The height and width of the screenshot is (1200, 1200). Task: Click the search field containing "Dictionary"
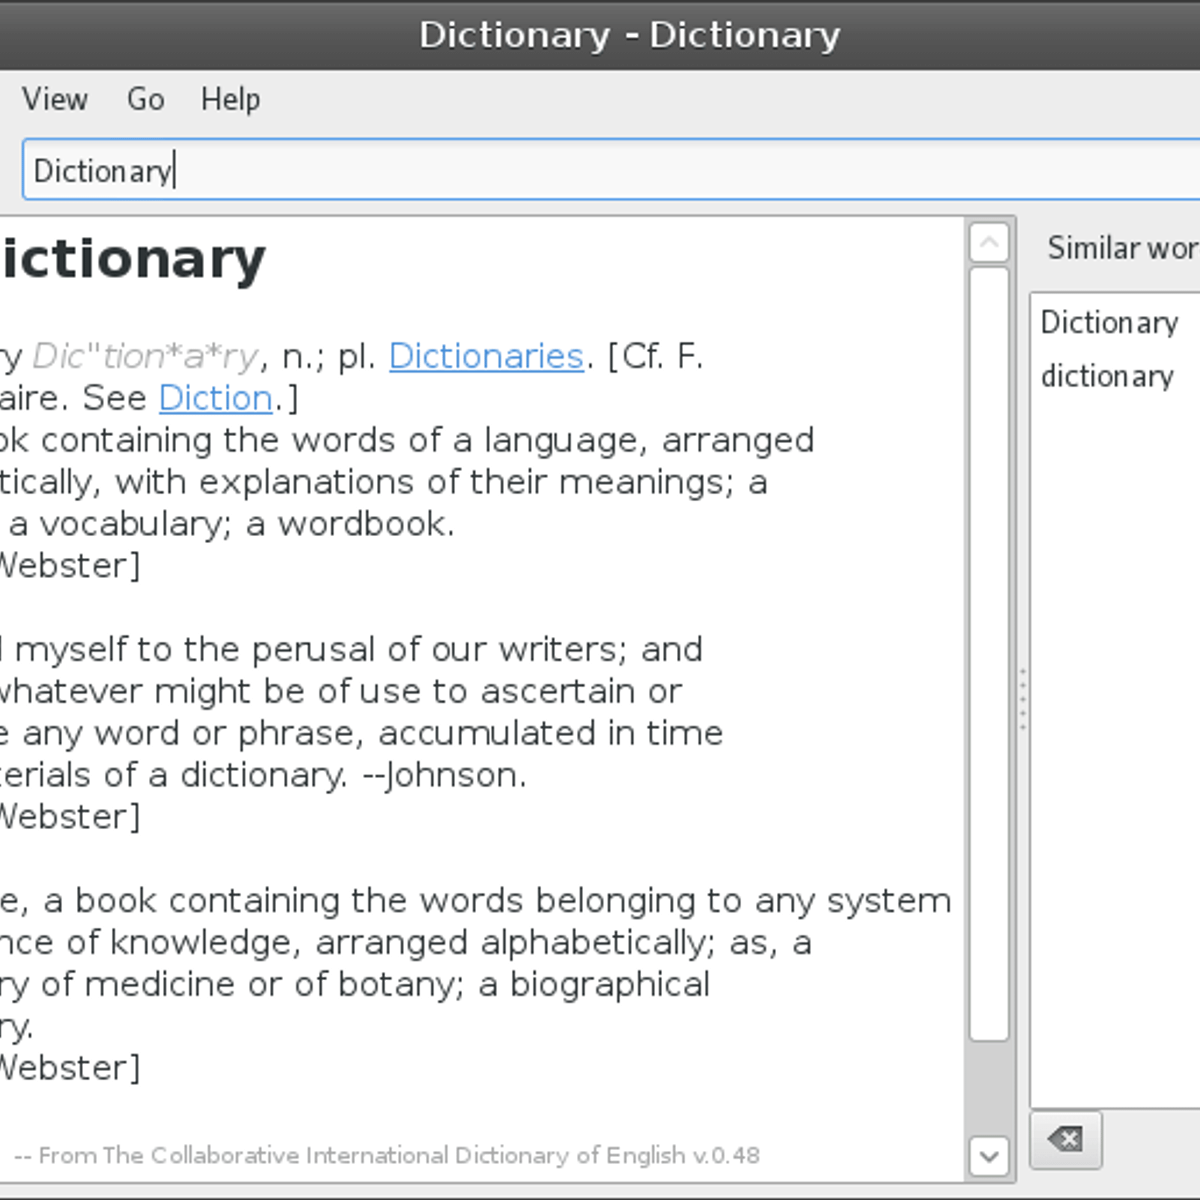point(600,170)
